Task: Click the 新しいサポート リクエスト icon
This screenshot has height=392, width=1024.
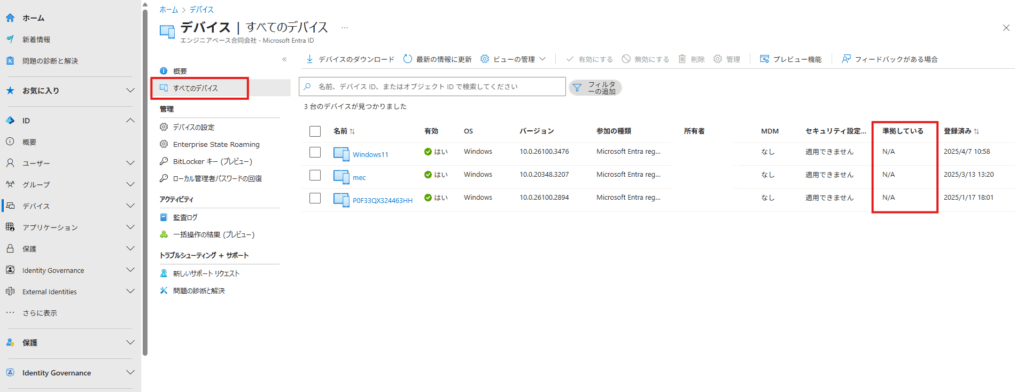Action: [164, 273]
